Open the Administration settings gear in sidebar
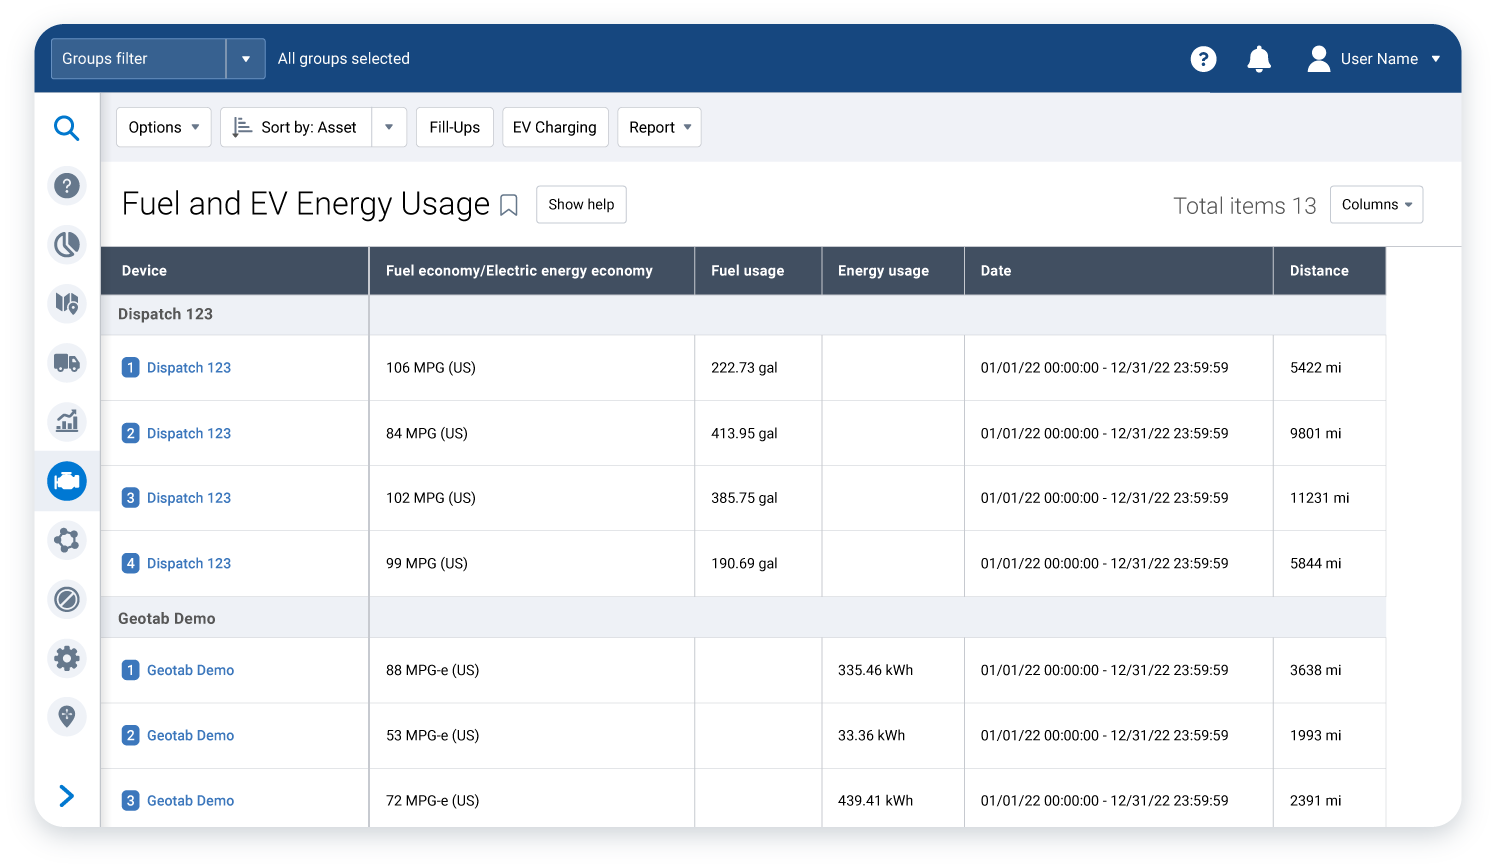 pos(66,658)
